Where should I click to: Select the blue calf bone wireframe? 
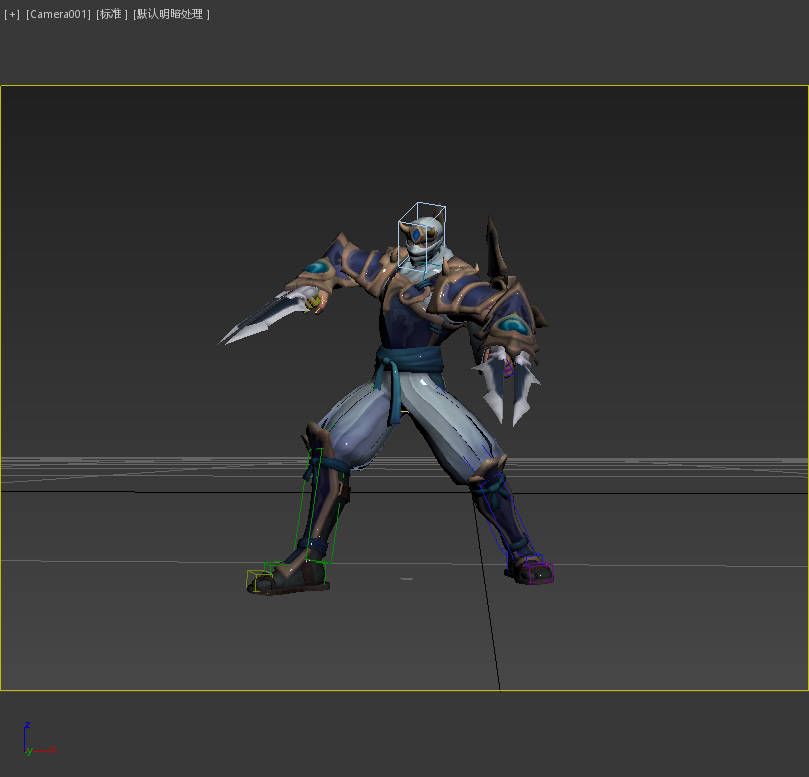(x=506, y=518)
